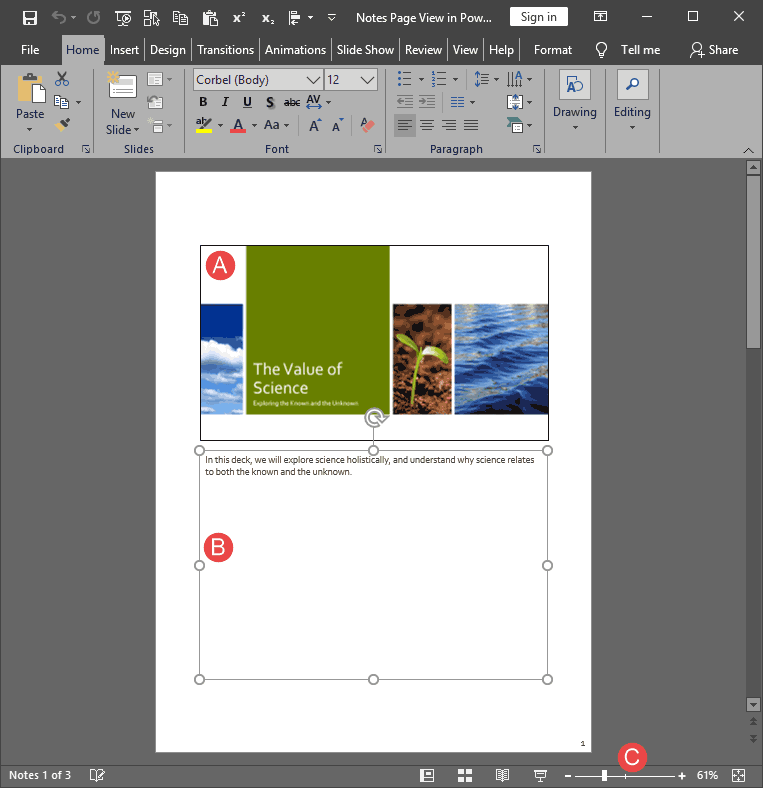Switch to Reading View in status bar

[x=503, y=775]
